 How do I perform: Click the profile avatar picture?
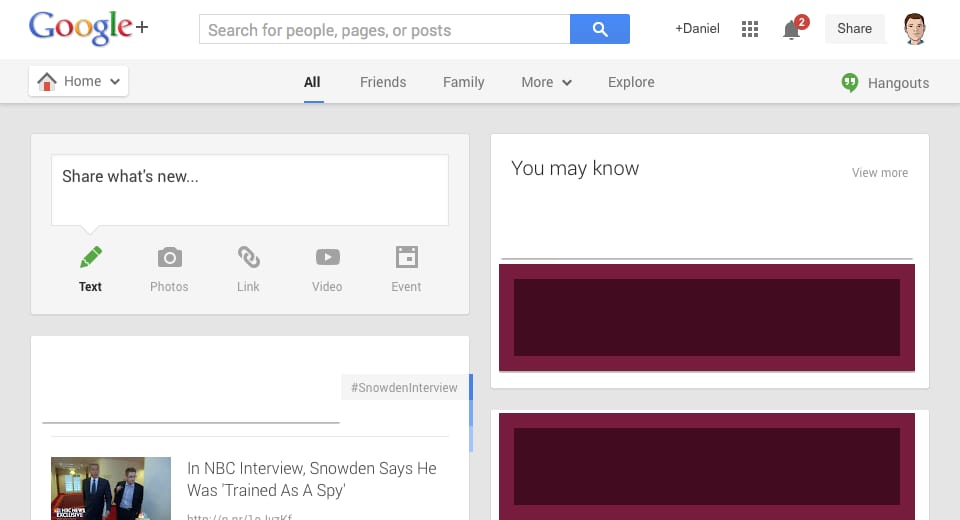pyautogui.click(x=915, y=29)
